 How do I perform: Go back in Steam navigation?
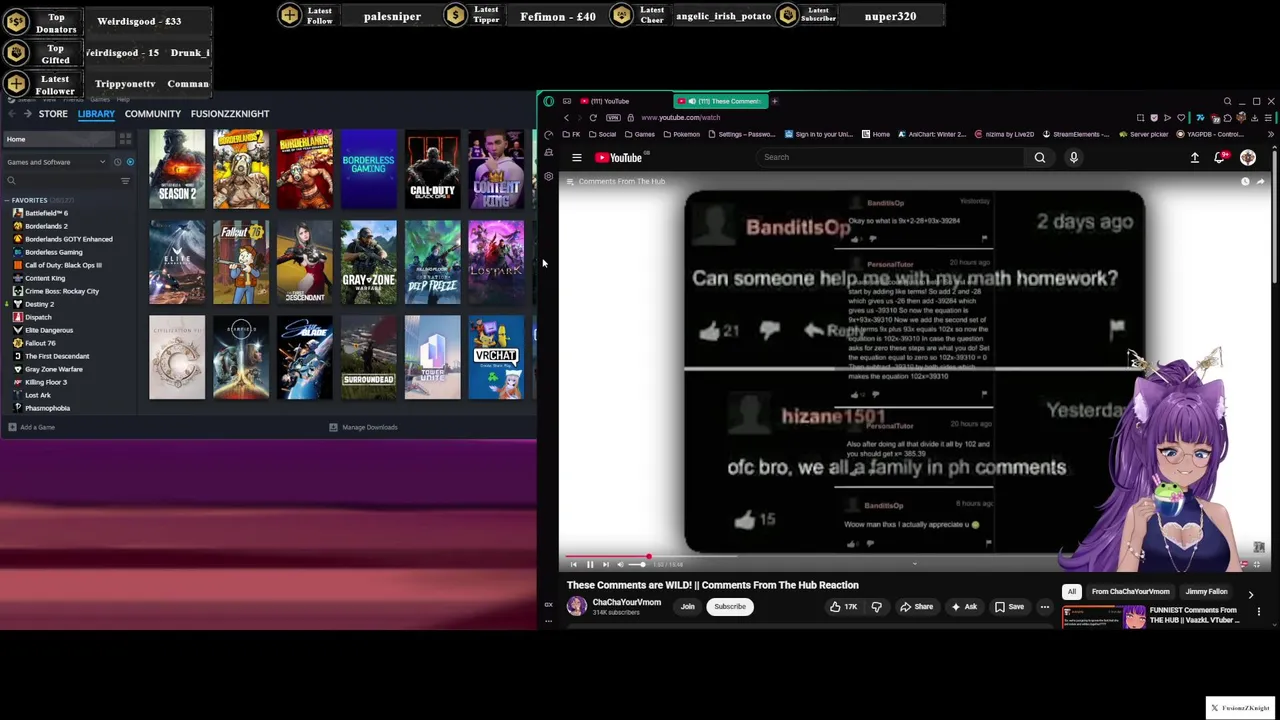pyautogui.click(x=12, y=114)
